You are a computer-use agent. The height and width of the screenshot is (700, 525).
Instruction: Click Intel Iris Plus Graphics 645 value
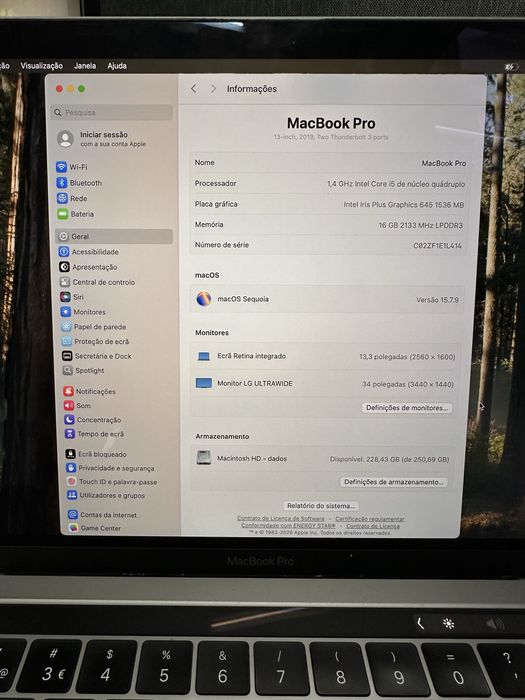click(x=404, y=204)
